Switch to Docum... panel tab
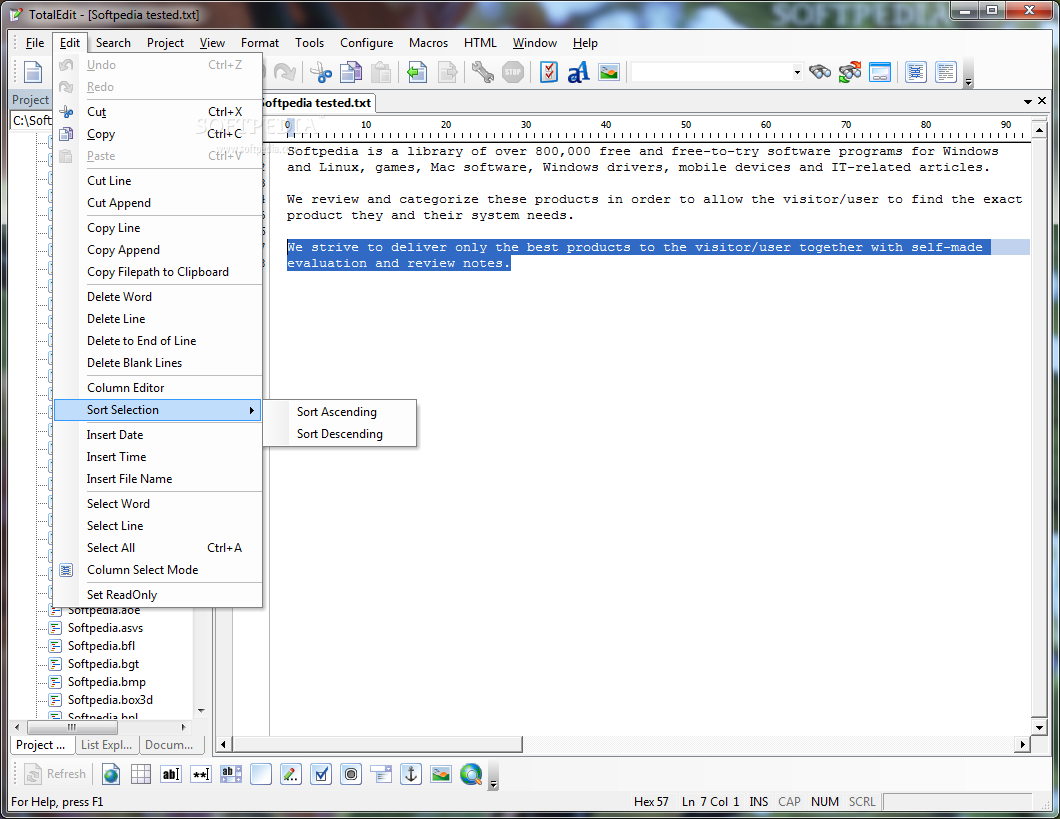This screenshot has width=1060, height=819. 170,745
